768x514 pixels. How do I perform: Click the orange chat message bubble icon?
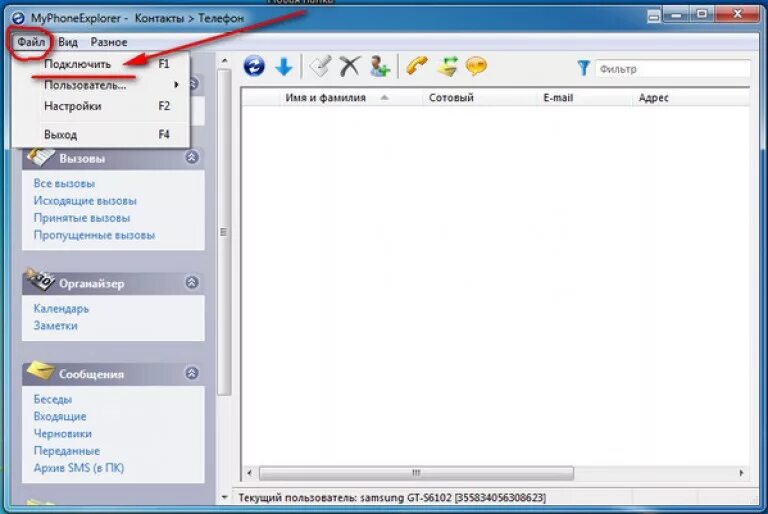tap(476, 66)
